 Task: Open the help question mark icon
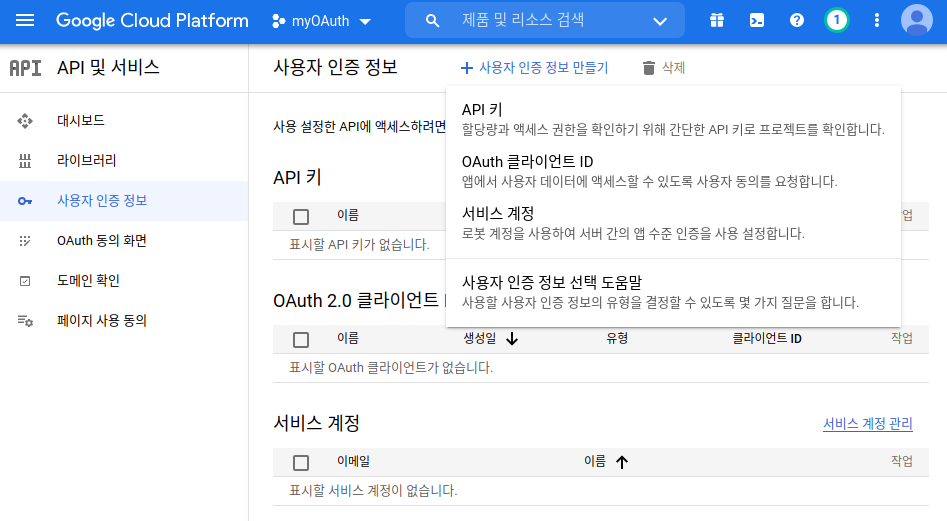point(797,21)
